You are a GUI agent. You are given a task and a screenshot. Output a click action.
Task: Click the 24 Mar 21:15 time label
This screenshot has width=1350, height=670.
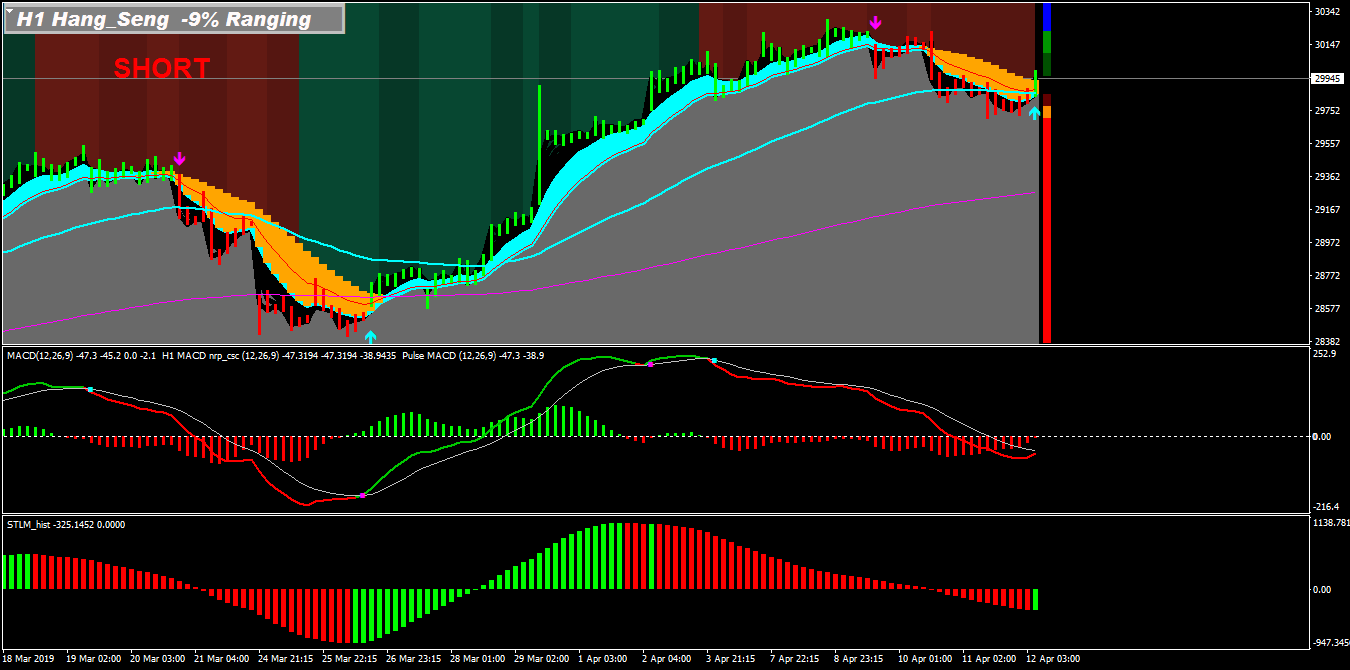click(285, 659)
